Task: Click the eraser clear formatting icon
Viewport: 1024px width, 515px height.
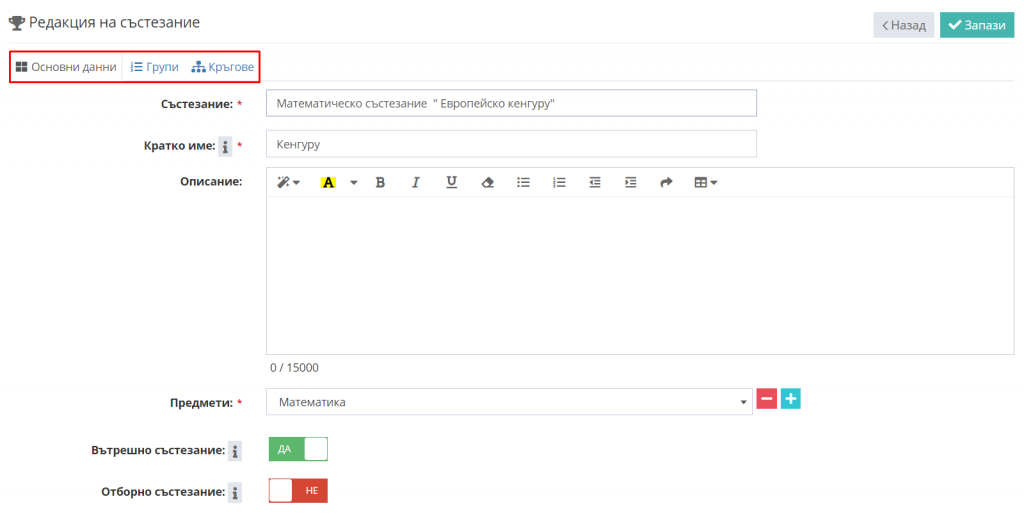Action: (x=488, y=183)
